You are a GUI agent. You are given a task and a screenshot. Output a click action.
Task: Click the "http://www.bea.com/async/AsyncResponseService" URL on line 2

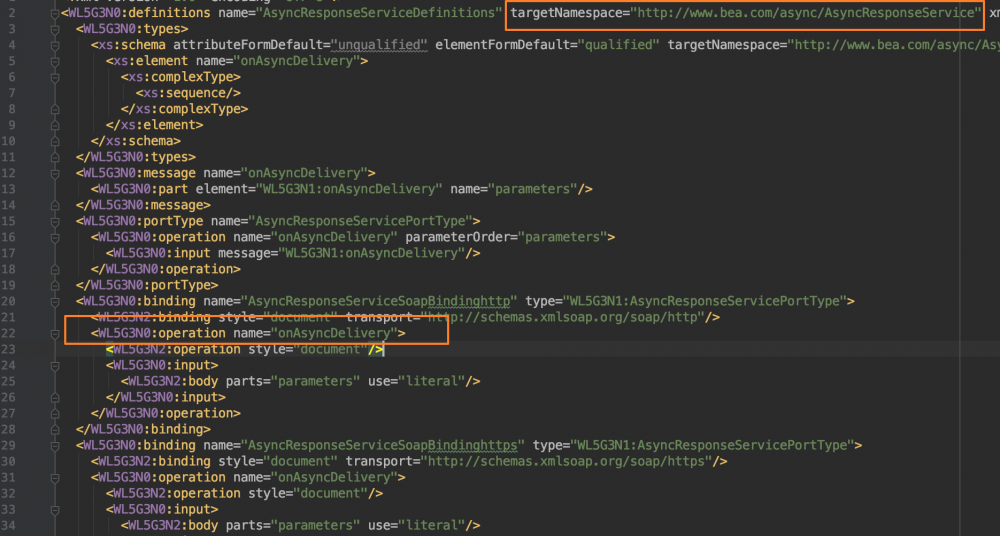(x=806, y=13)
